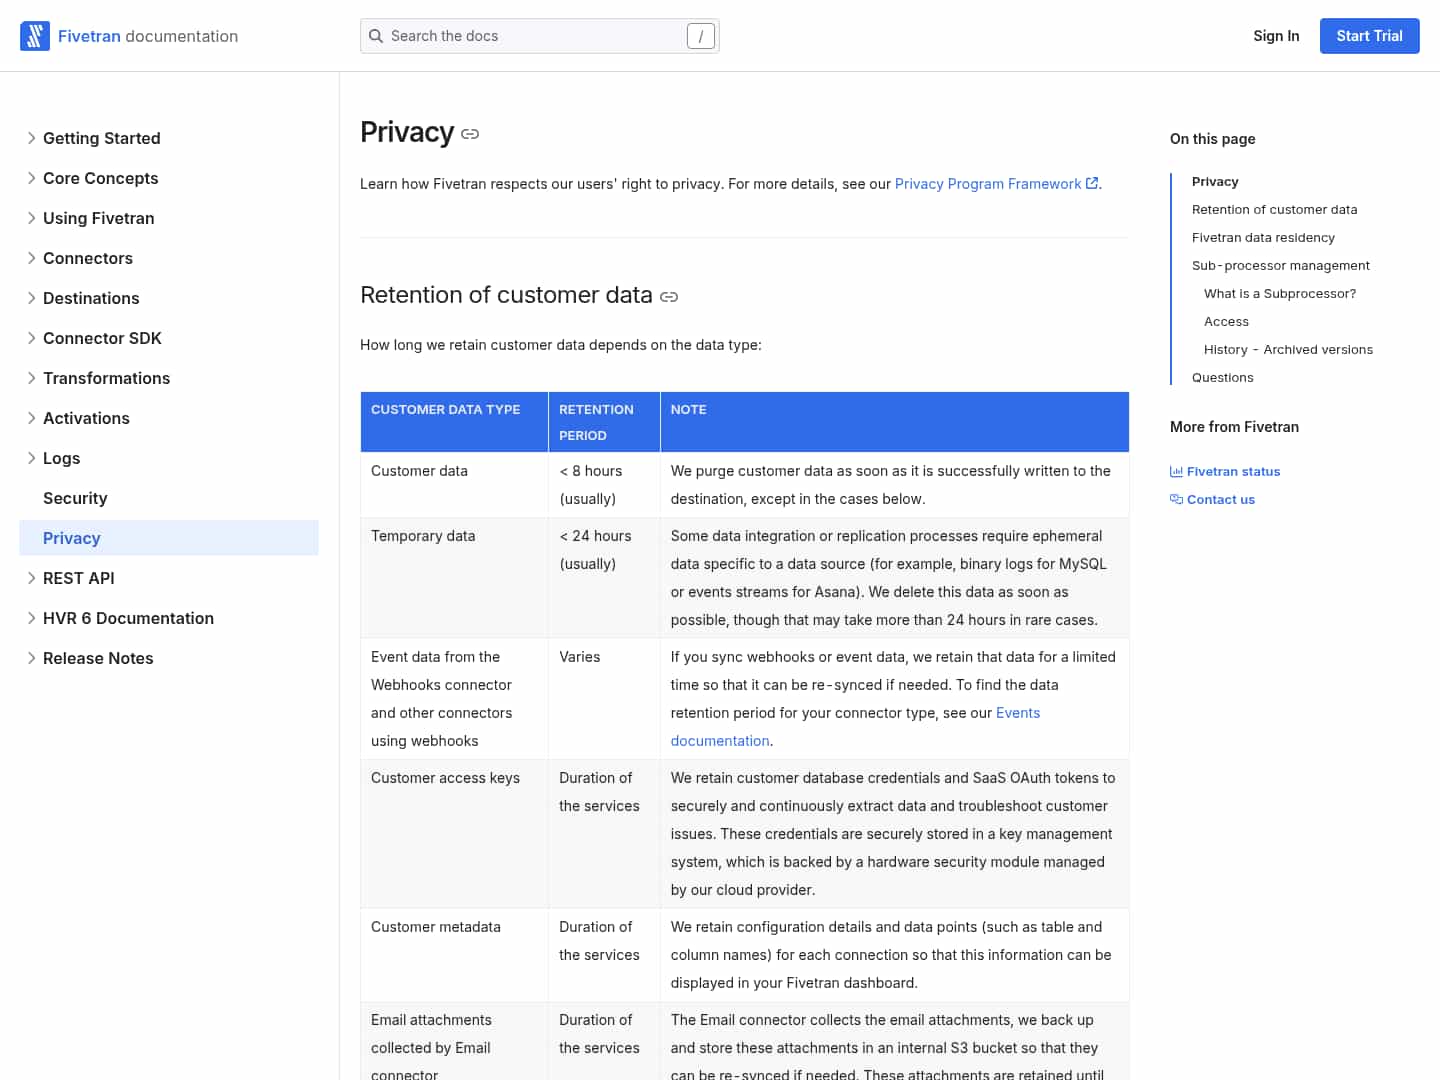Click the search magnifier icon
The width and height of the screenshot is (1440, 1080).
376,36
